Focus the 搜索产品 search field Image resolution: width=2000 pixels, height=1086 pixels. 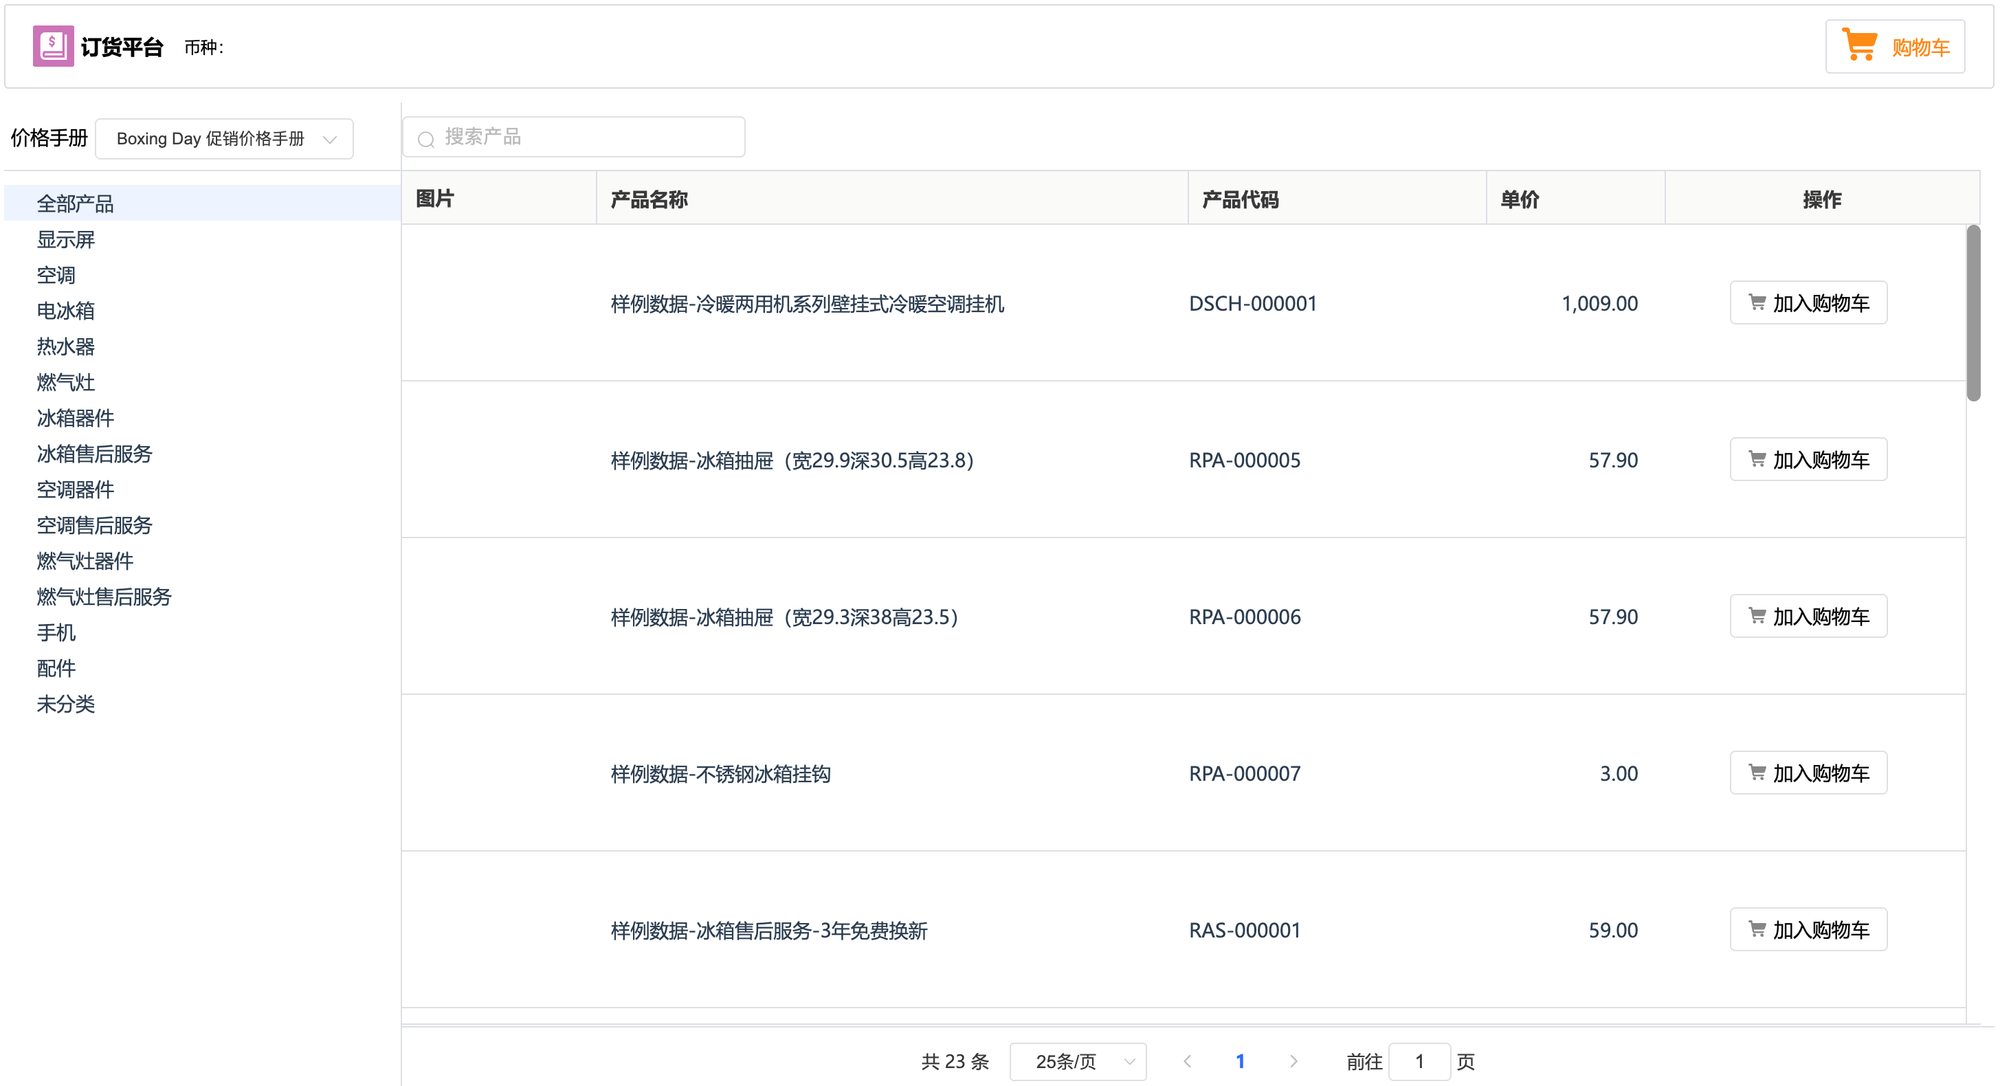click(590, 137)
